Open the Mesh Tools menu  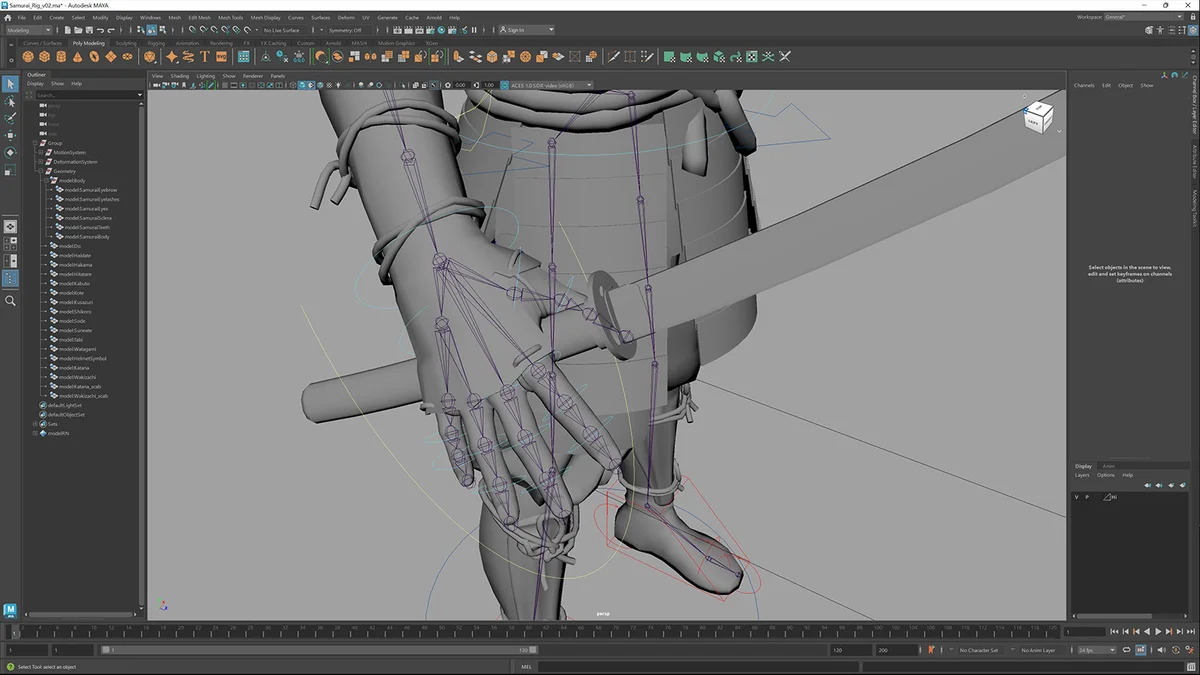tap(230, 17)
